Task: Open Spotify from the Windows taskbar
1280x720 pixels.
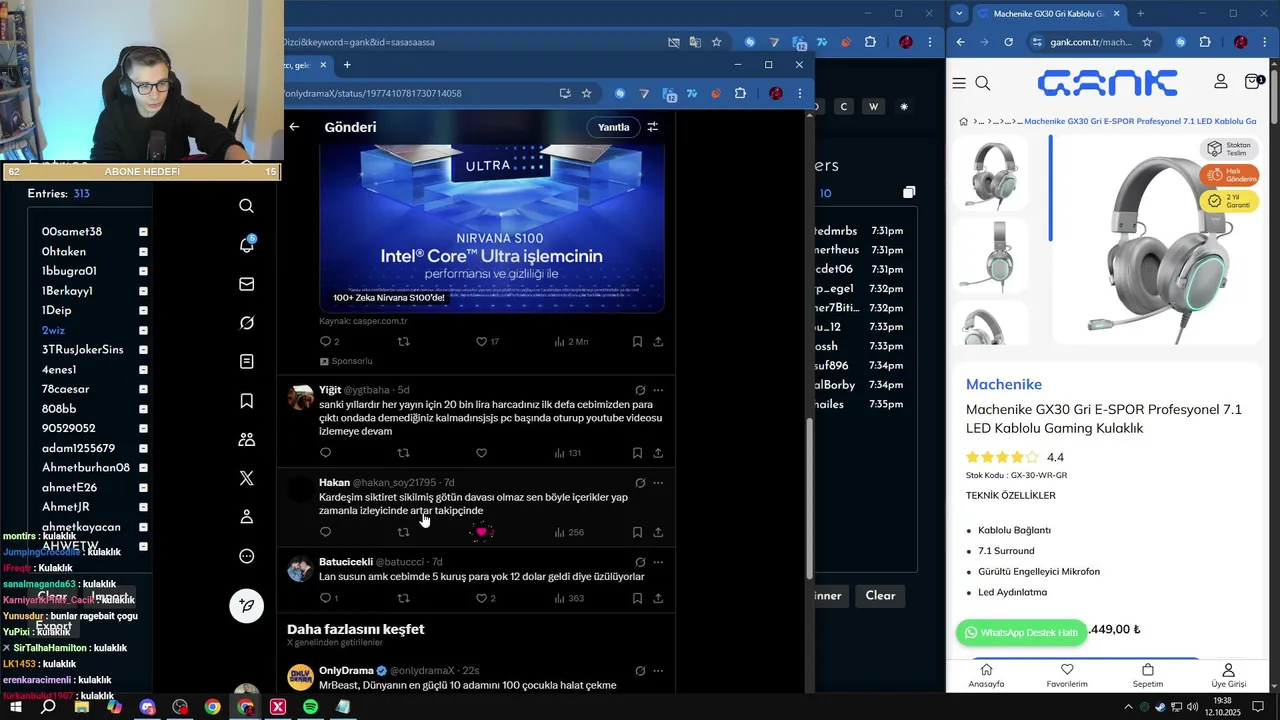Action: click(310, 707)
